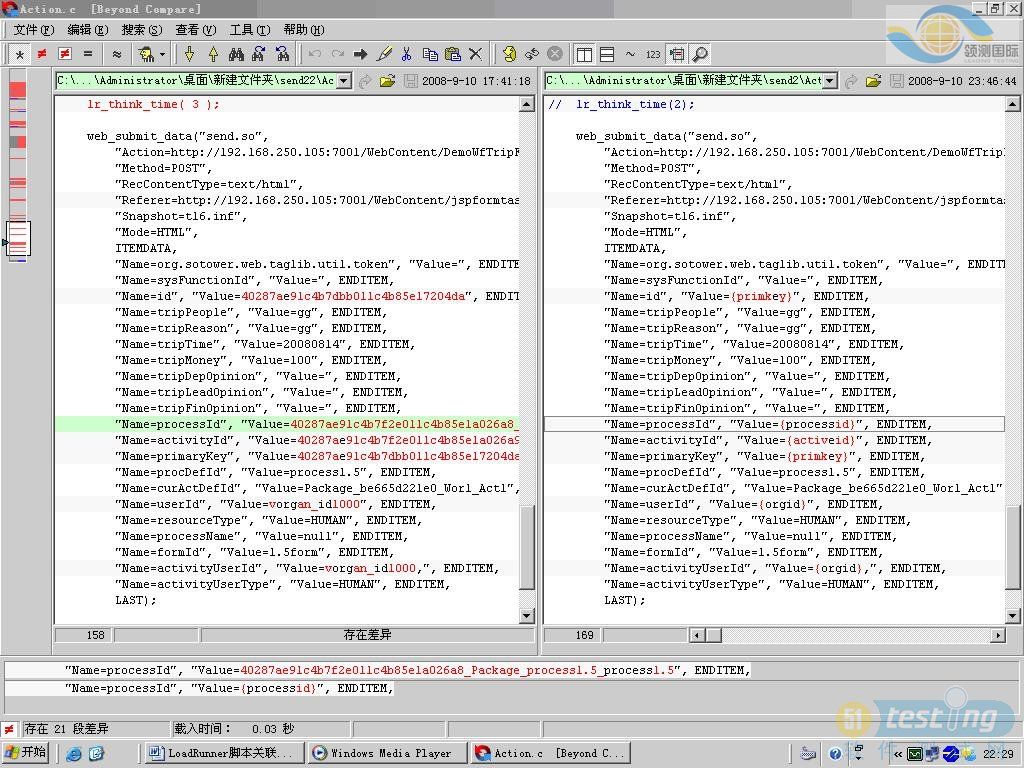This screenshot has width=1024, height=768.
Task: Expand left file path dropdown
Action: pos(344,81)
